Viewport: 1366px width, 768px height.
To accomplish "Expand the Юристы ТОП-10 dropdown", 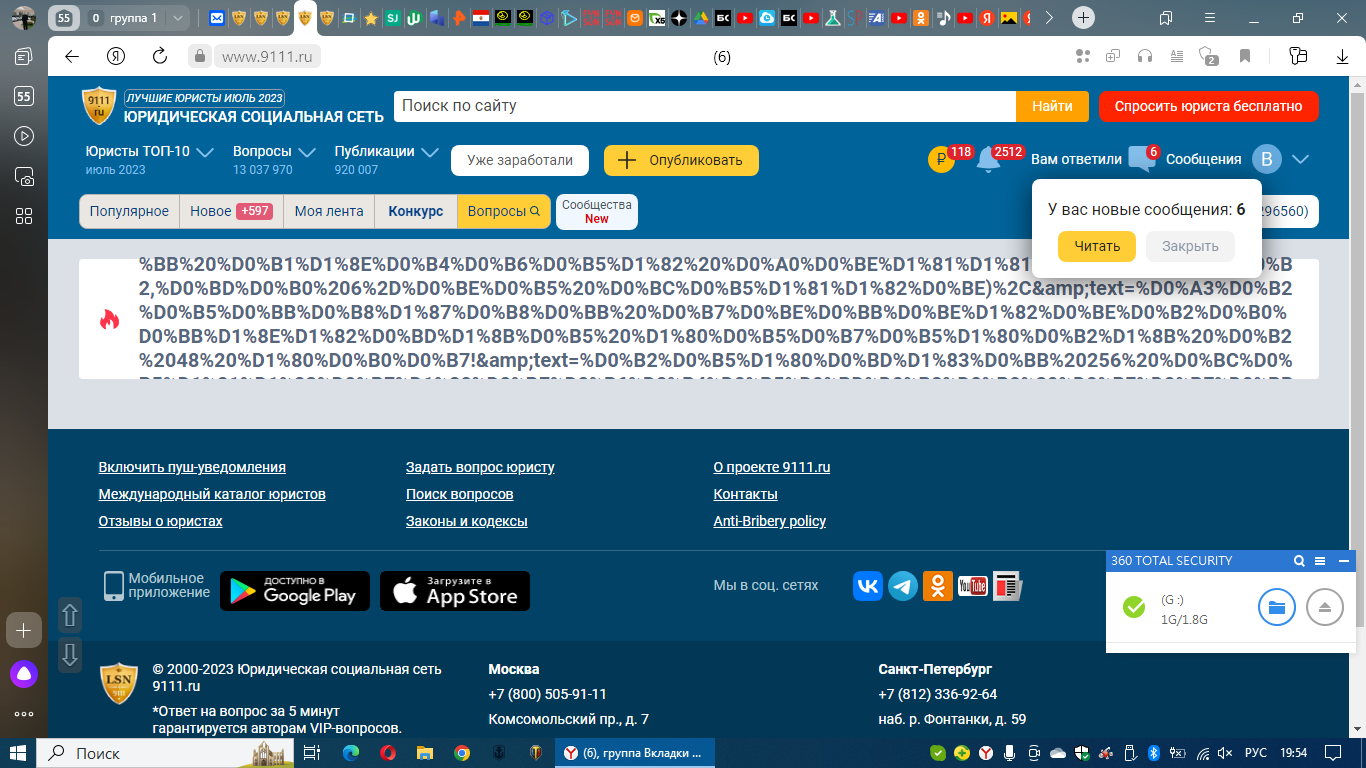I will coord(205,152).
